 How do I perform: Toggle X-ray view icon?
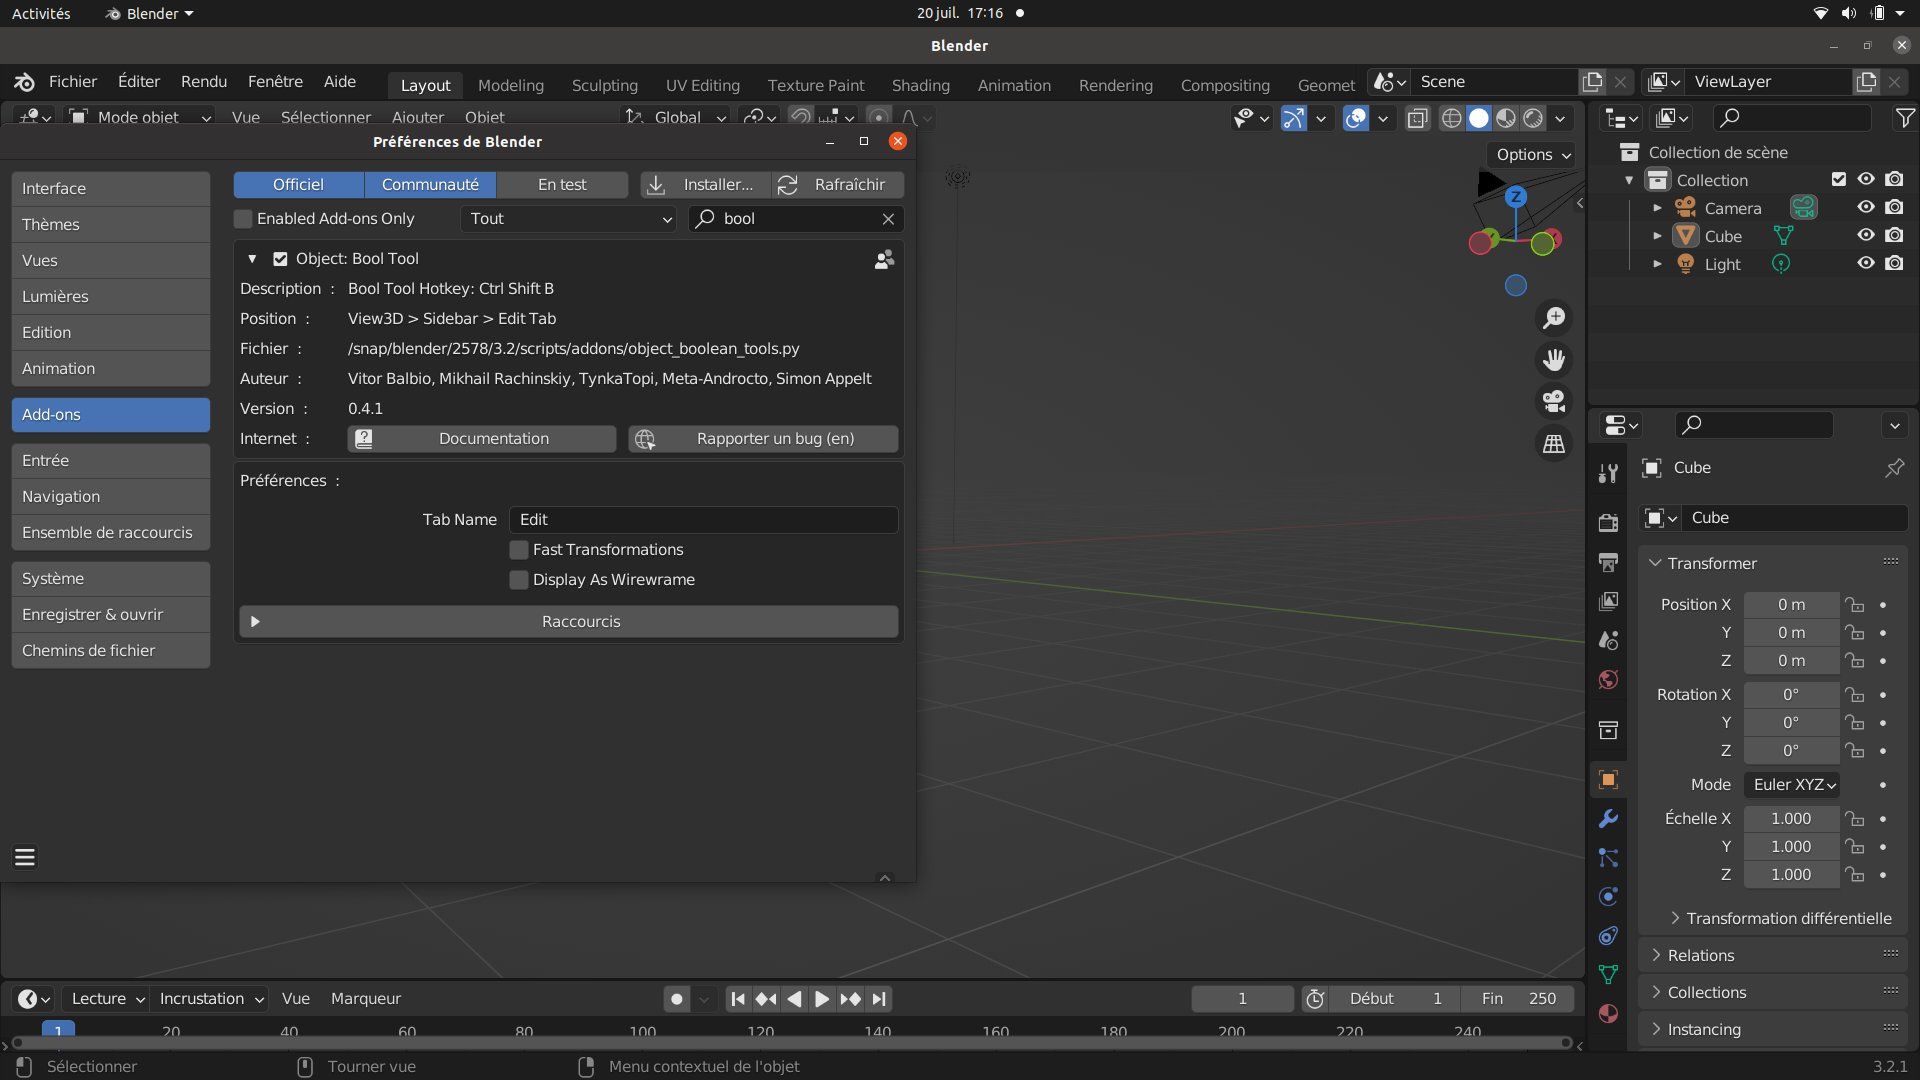1417,118
